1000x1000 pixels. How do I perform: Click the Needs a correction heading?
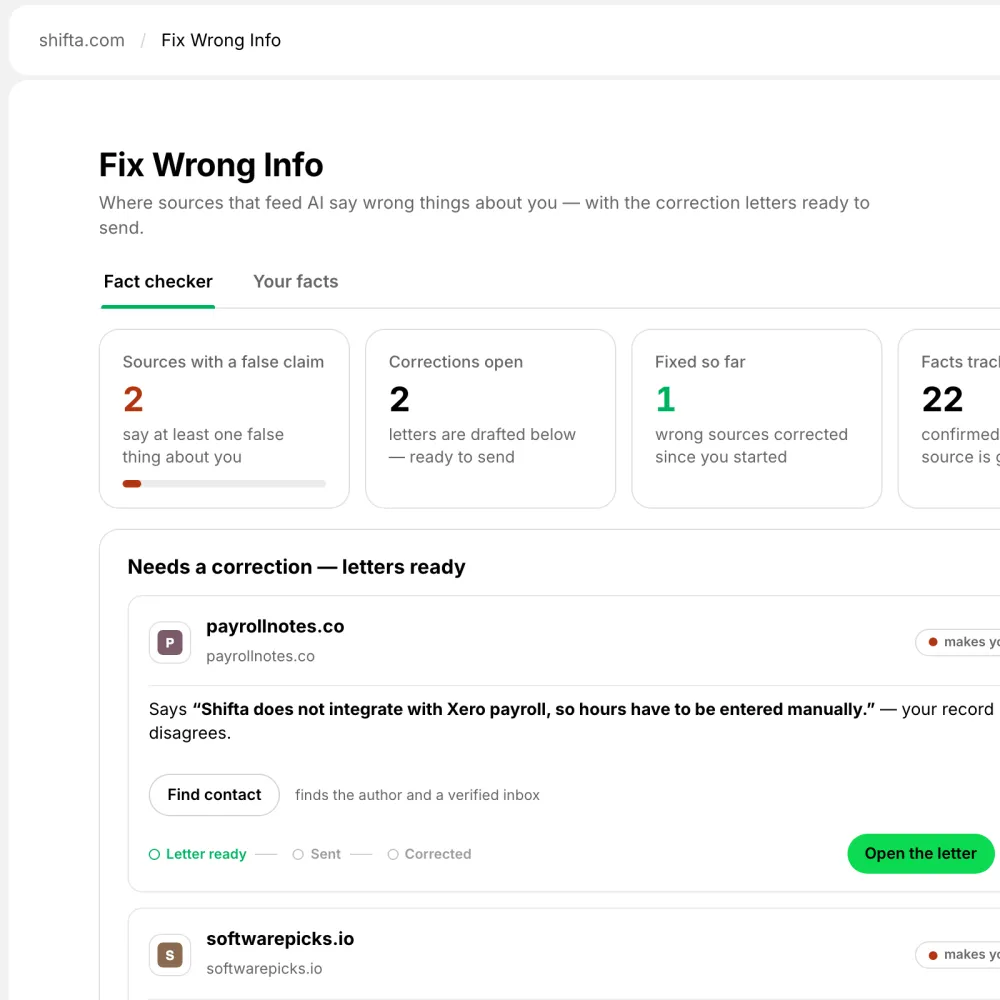point(297,567)
